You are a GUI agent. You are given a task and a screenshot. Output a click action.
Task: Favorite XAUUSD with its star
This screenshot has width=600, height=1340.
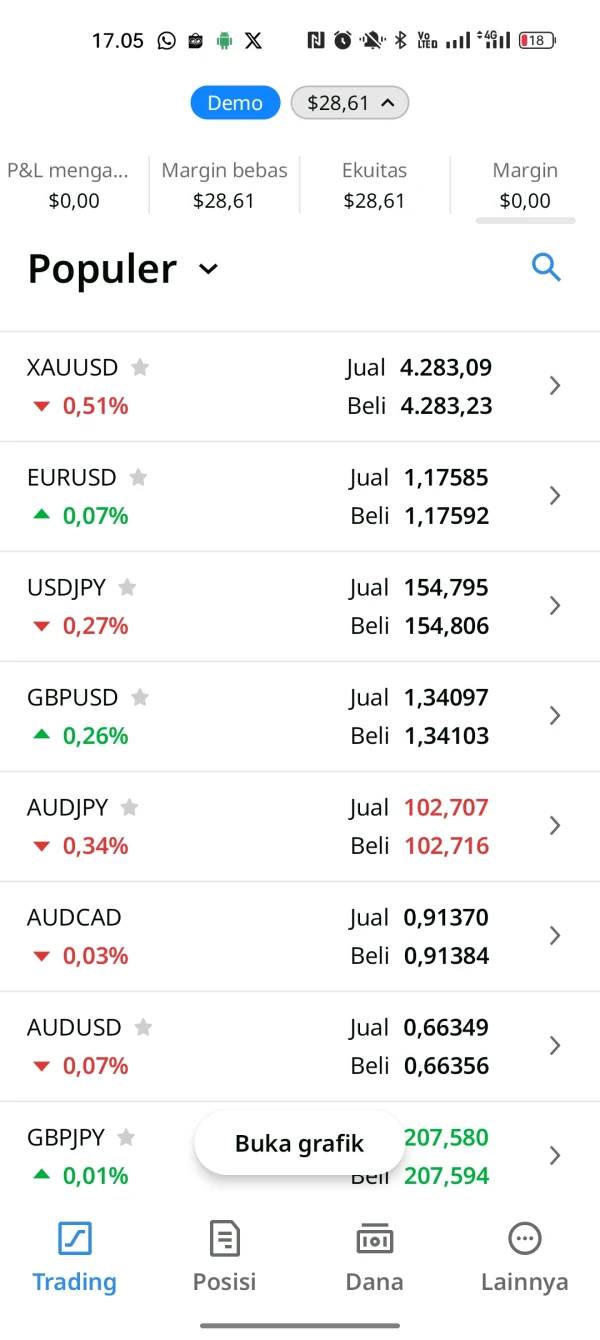point(140,368)
